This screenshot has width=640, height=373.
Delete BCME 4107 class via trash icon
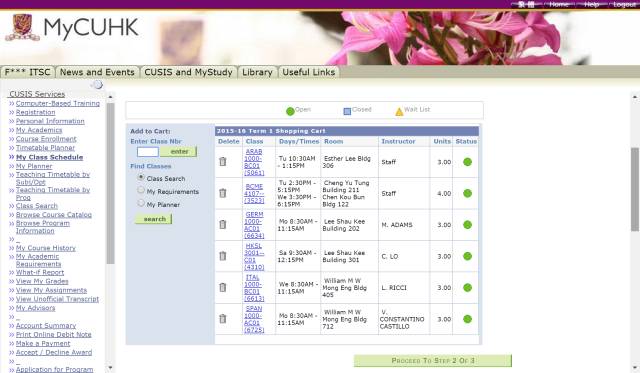point(222,193)
